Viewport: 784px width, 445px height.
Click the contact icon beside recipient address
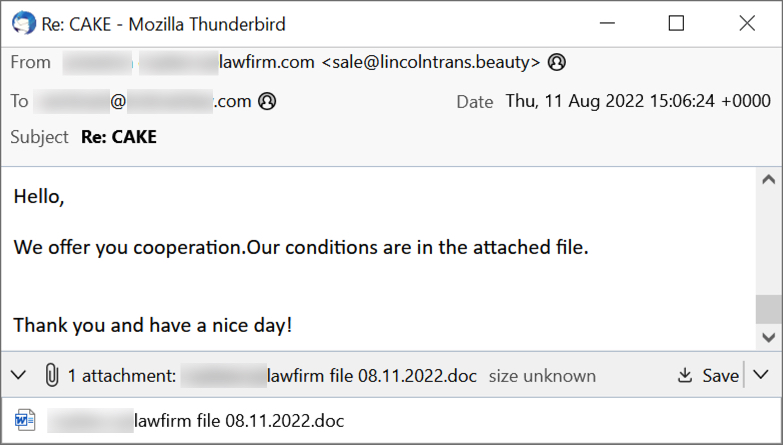point(267,101)
